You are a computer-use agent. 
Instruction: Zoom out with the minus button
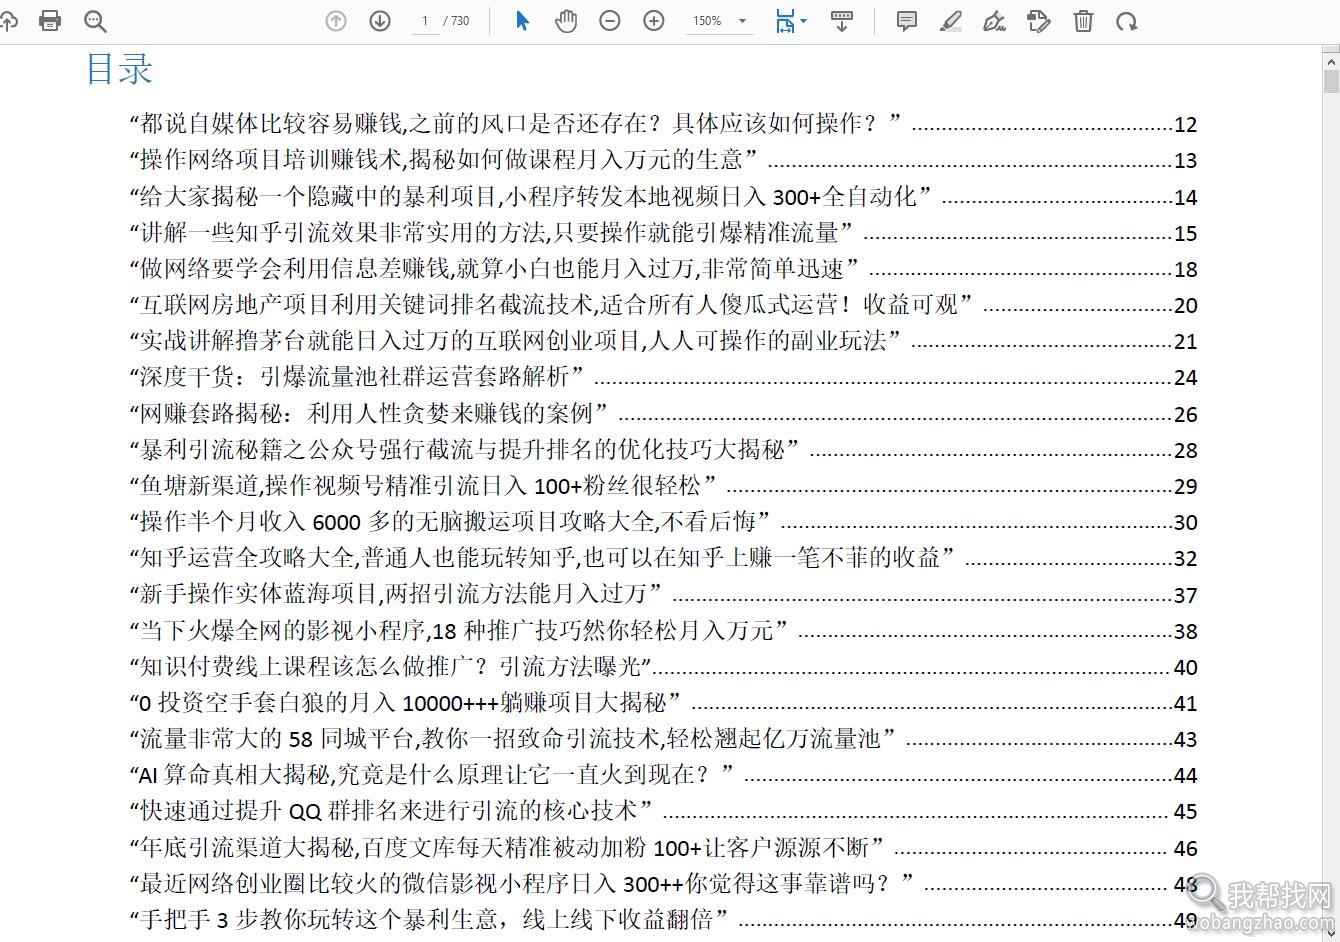click(610, 20)
